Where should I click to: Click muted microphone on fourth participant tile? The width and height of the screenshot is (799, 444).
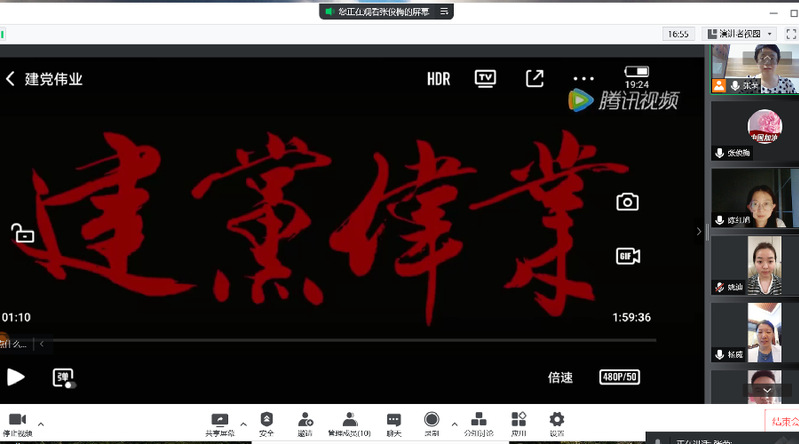pyautogui.click(x=720, y=287)
